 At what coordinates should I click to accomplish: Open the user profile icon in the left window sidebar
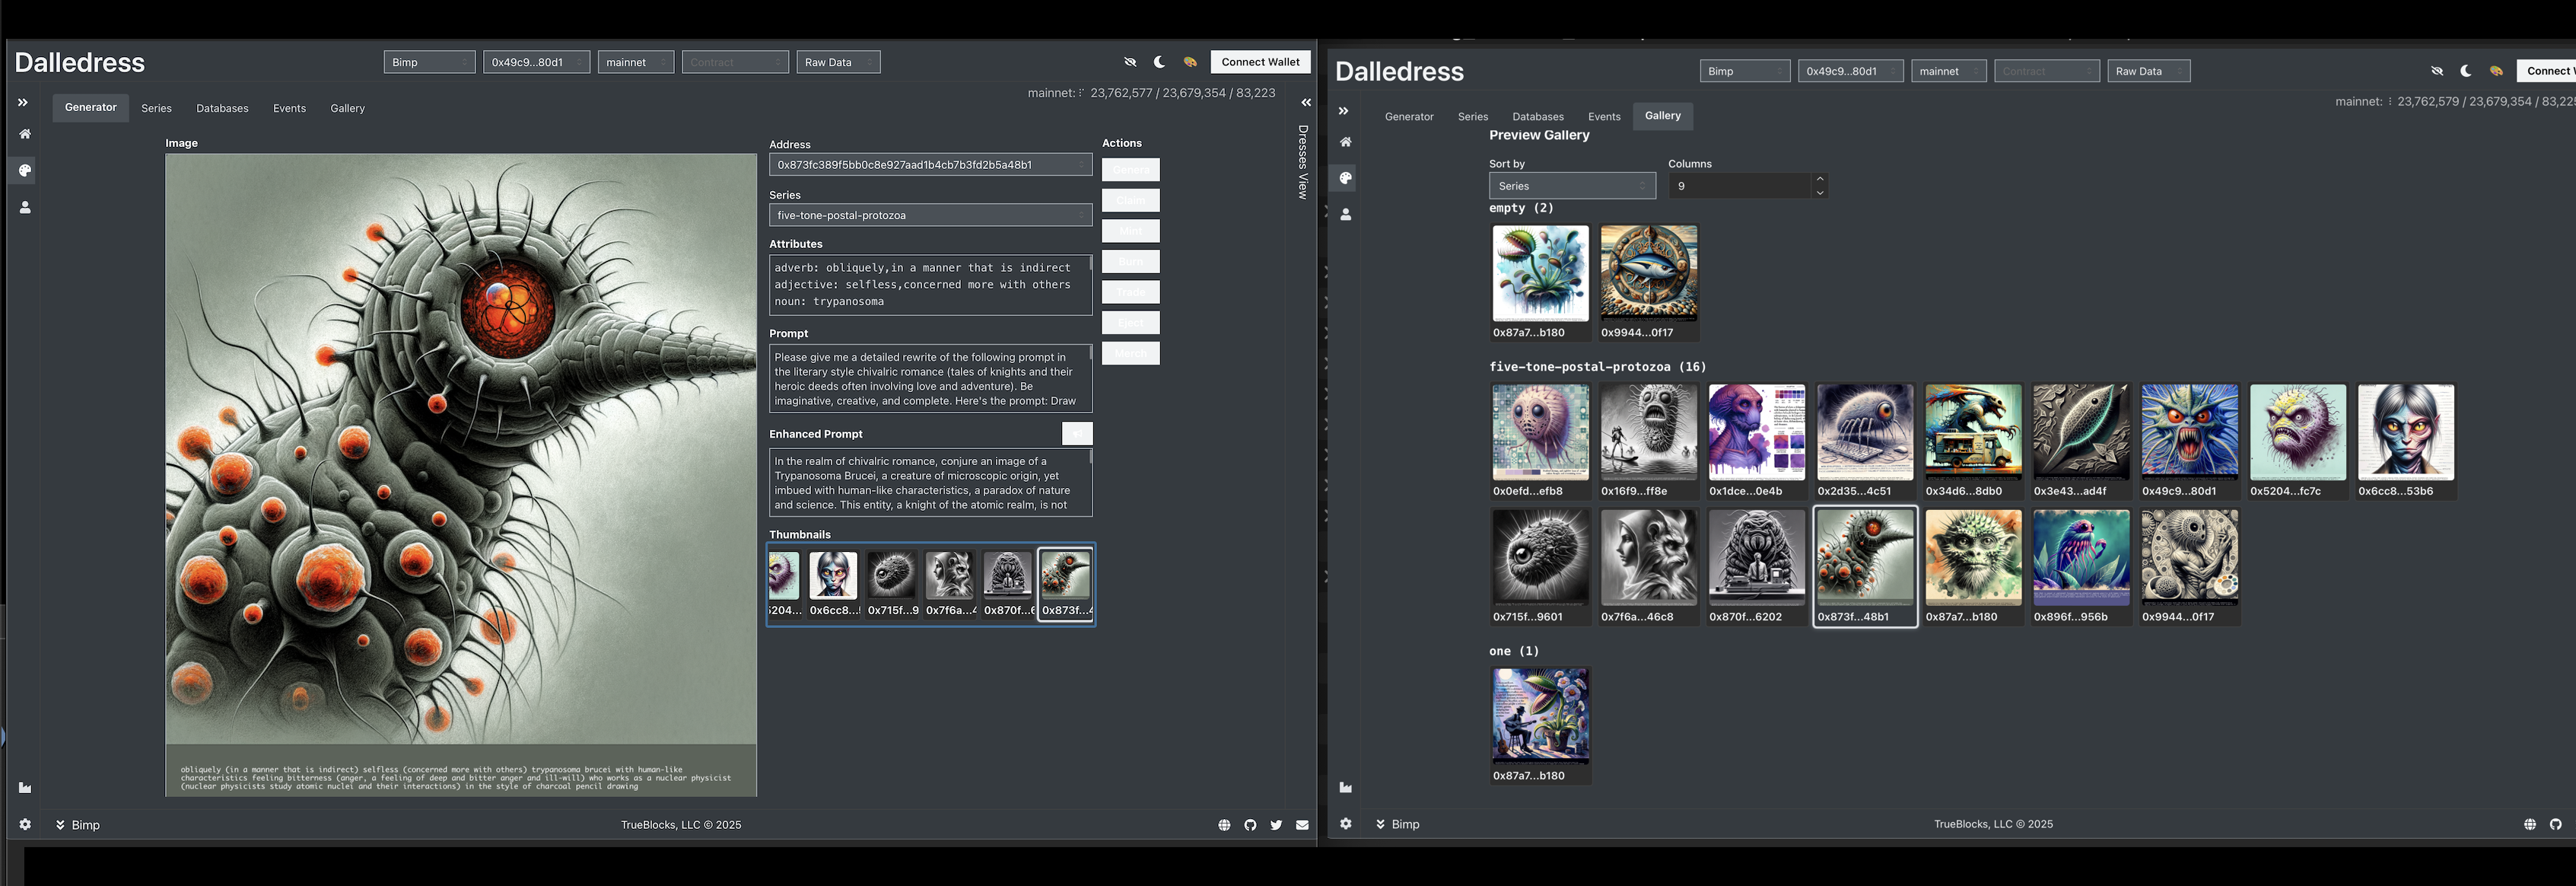tap(25, 208)
